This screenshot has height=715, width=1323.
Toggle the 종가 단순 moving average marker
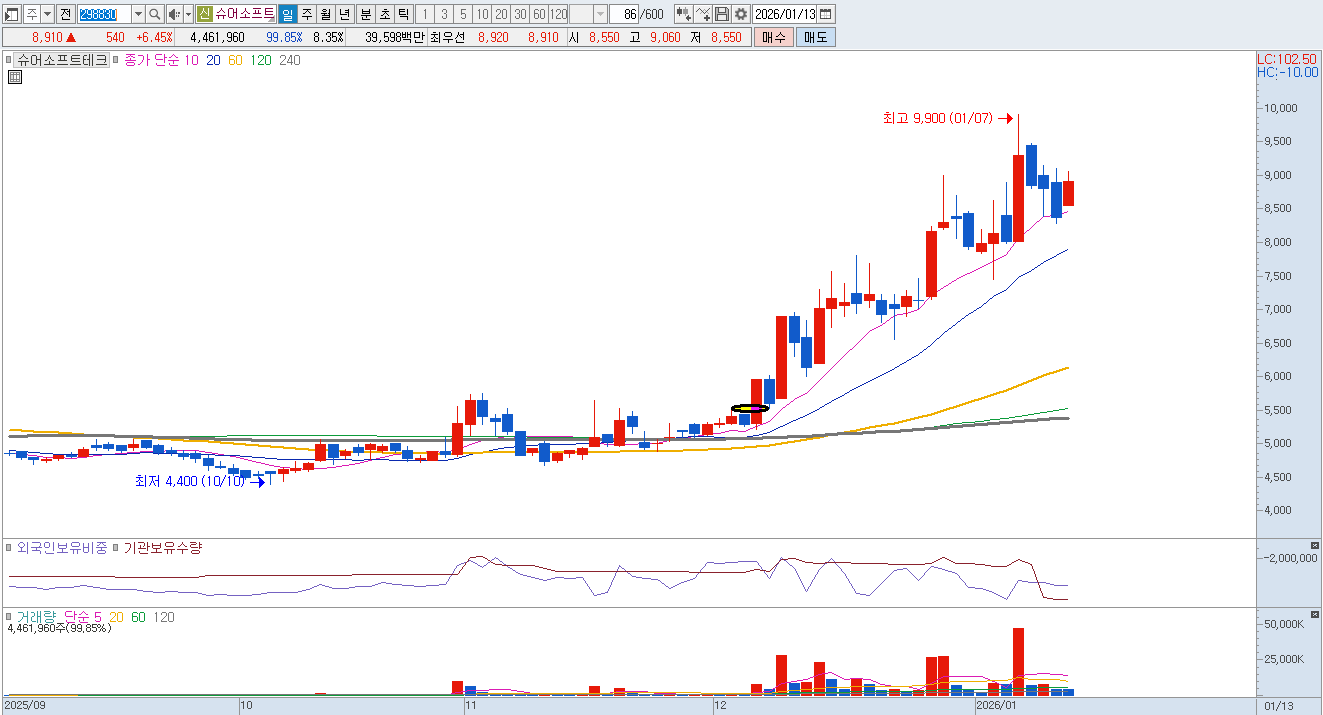[x=117, y=60]
